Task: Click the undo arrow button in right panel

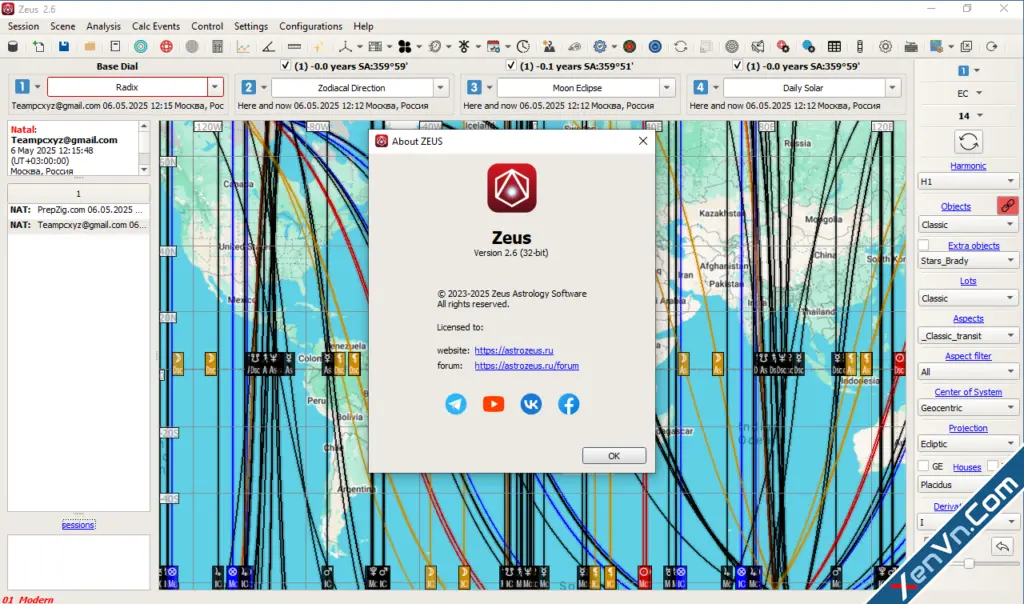Action: coord(1002,547)
